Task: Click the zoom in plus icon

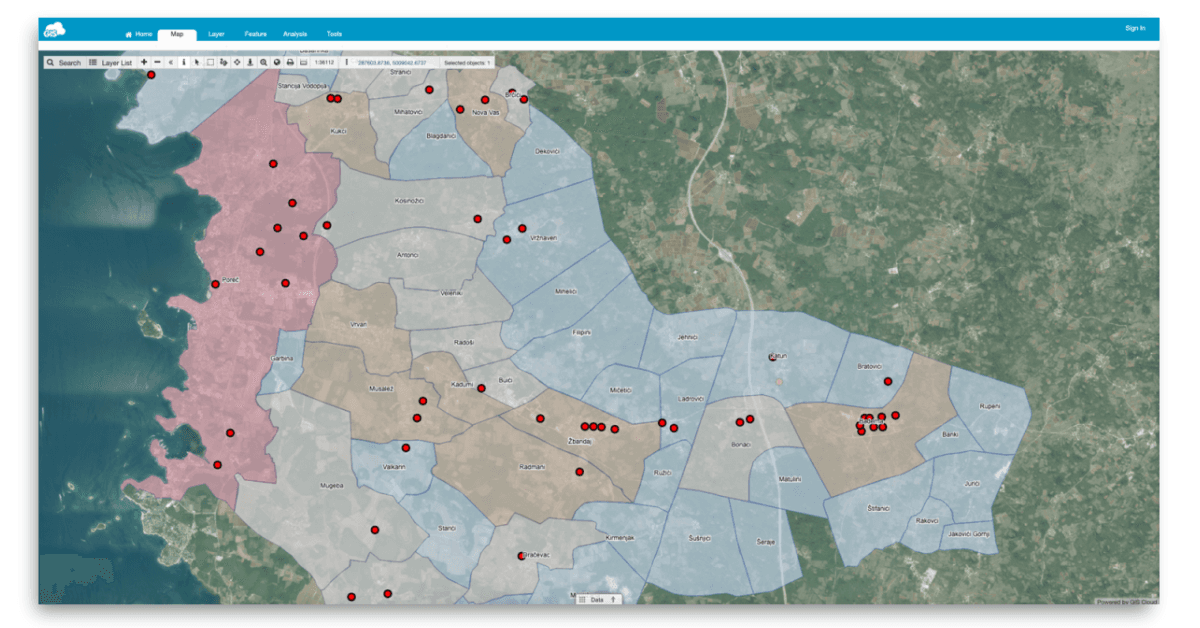Action: (144, 62)
